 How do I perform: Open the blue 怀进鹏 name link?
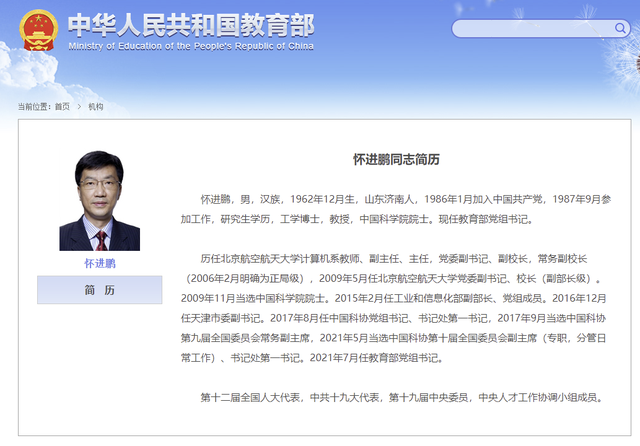pyautogui.click(x=99, y=263)
